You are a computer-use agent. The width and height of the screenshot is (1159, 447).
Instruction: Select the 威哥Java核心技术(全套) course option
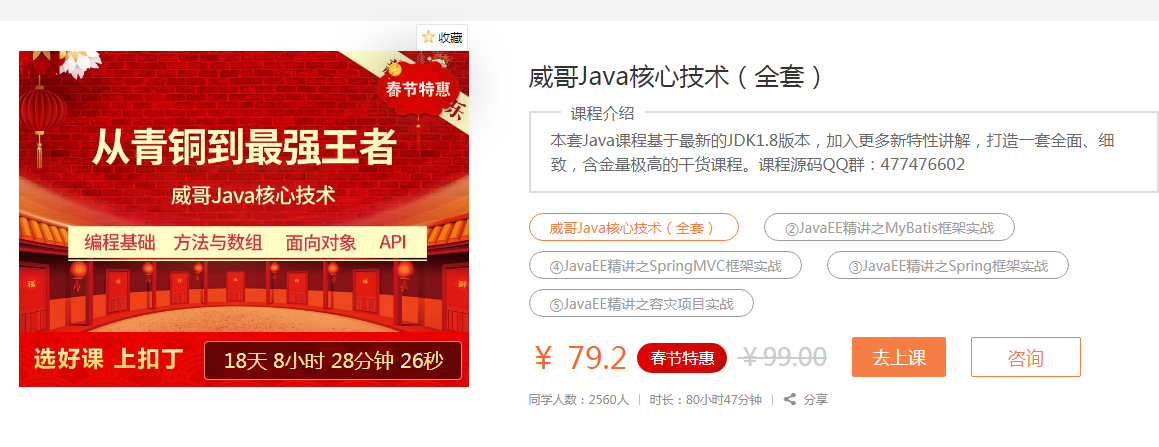[633, 228]
